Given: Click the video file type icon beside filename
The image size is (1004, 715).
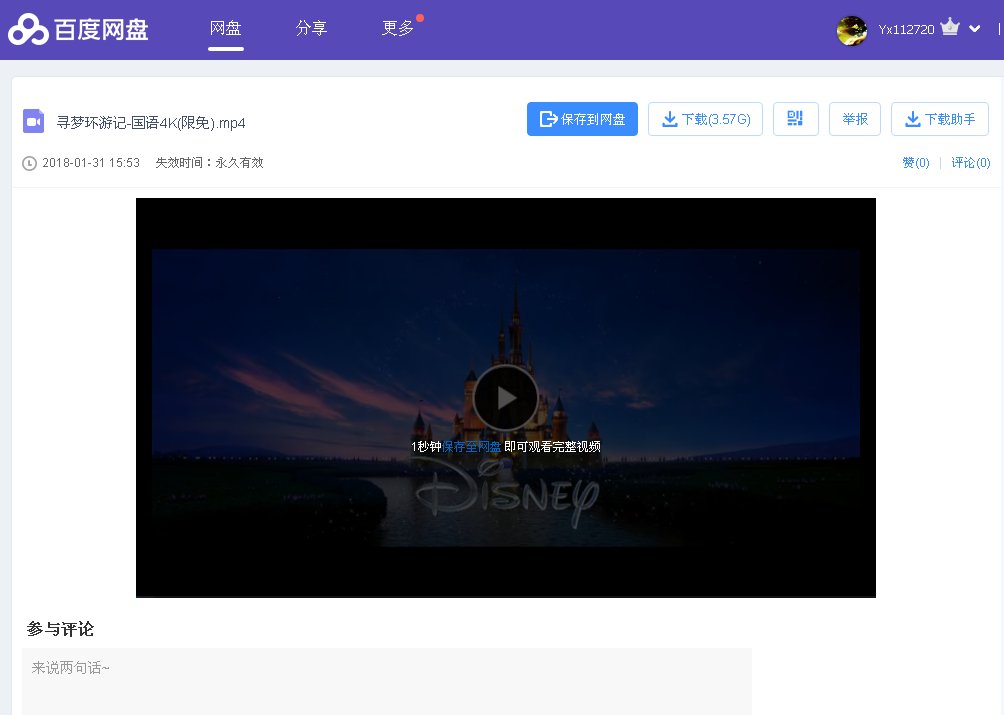Looking at the screenshot, I should tap(34, 120).
